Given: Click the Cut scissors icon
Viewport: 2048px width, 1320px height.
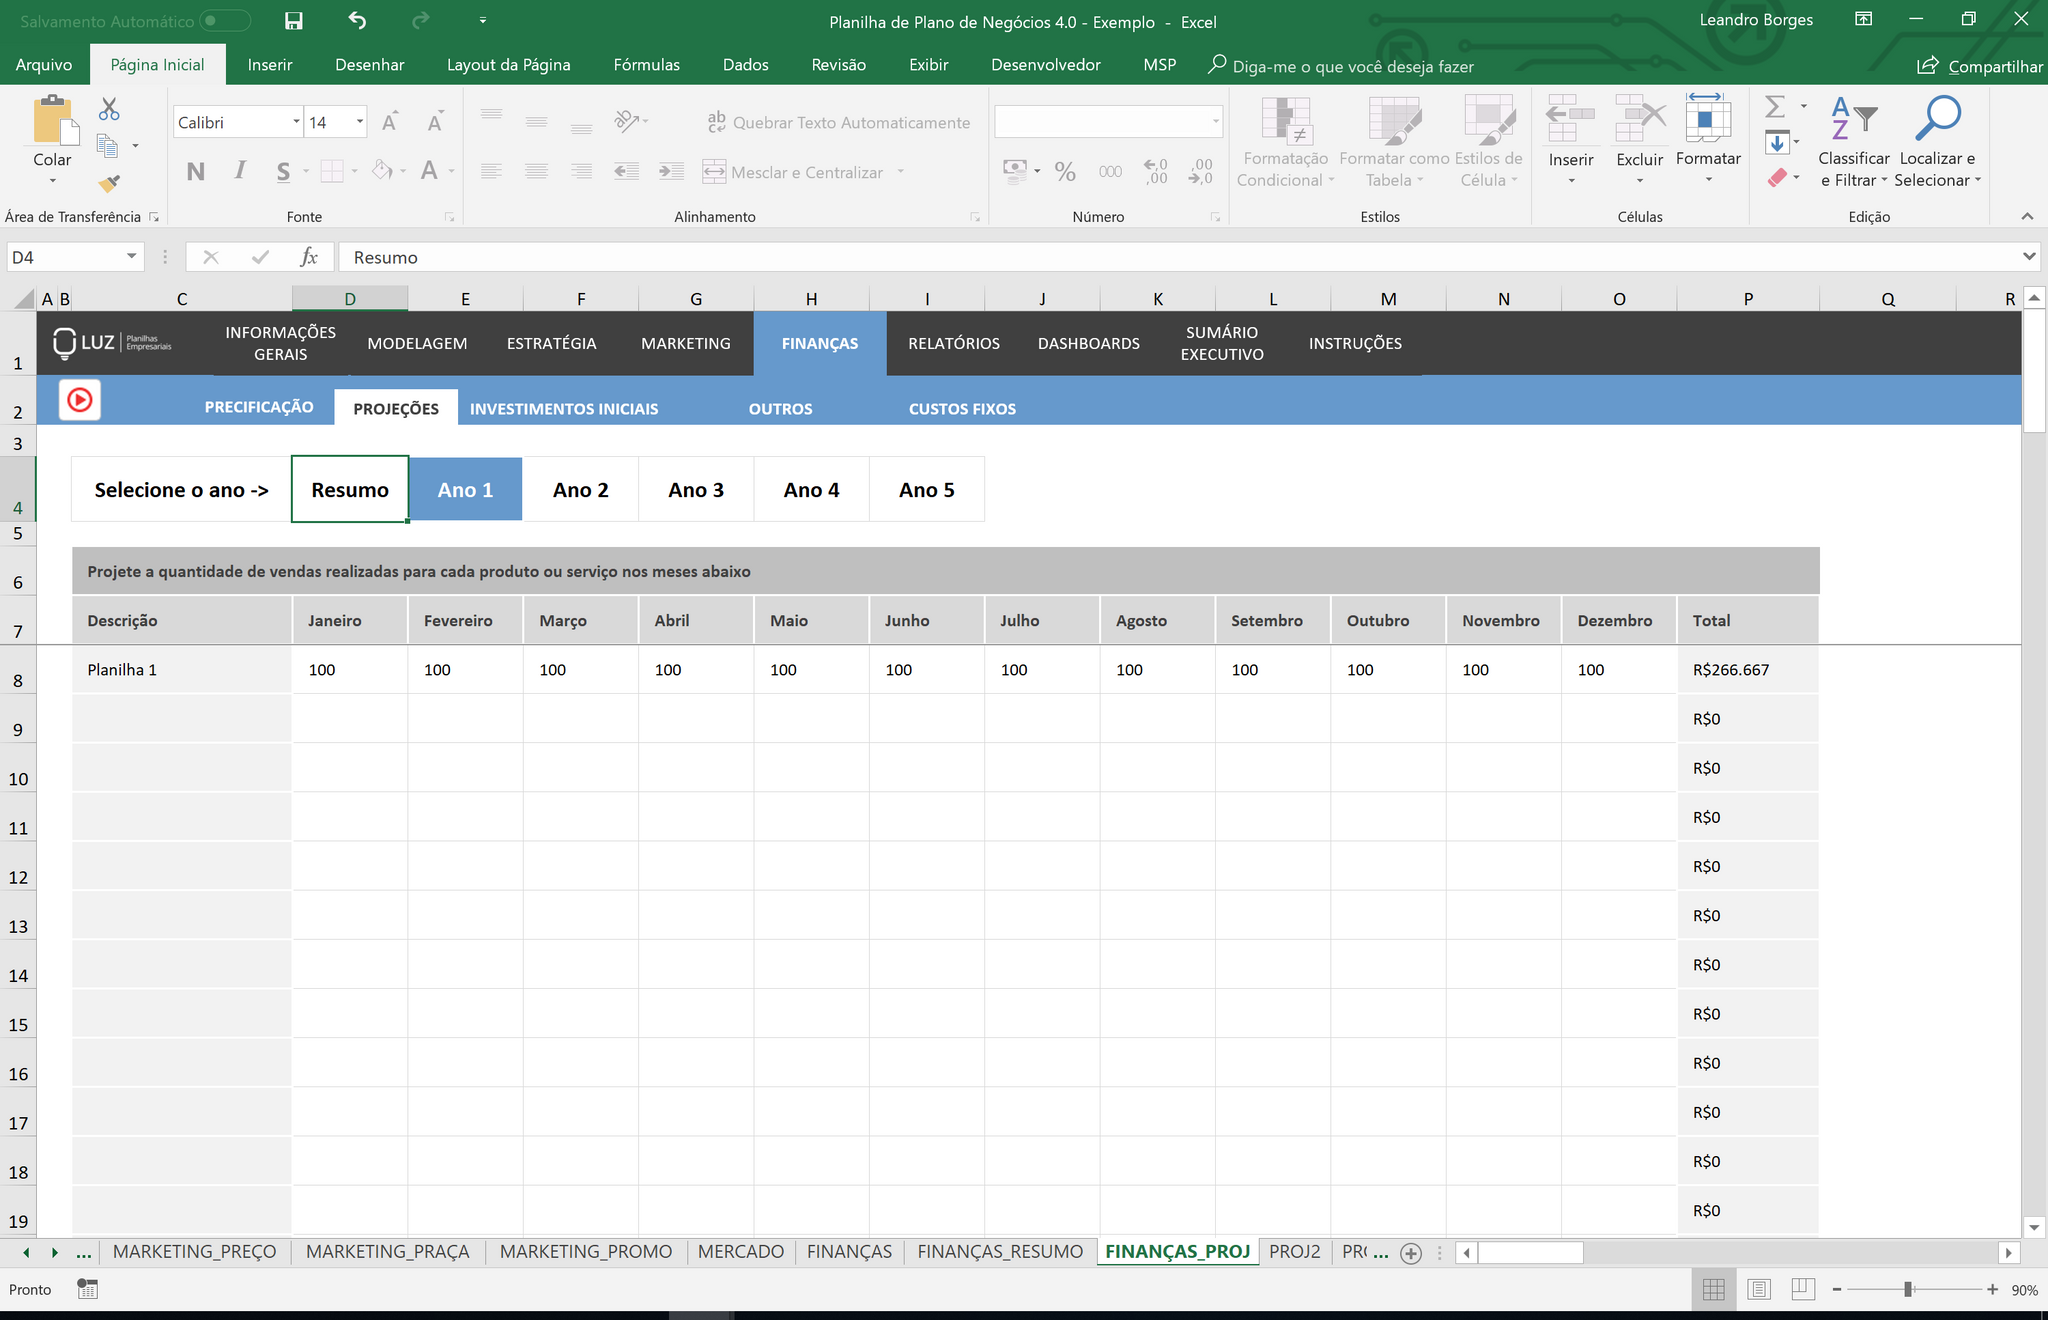Looking at the screenshot, I should (109, 109).
